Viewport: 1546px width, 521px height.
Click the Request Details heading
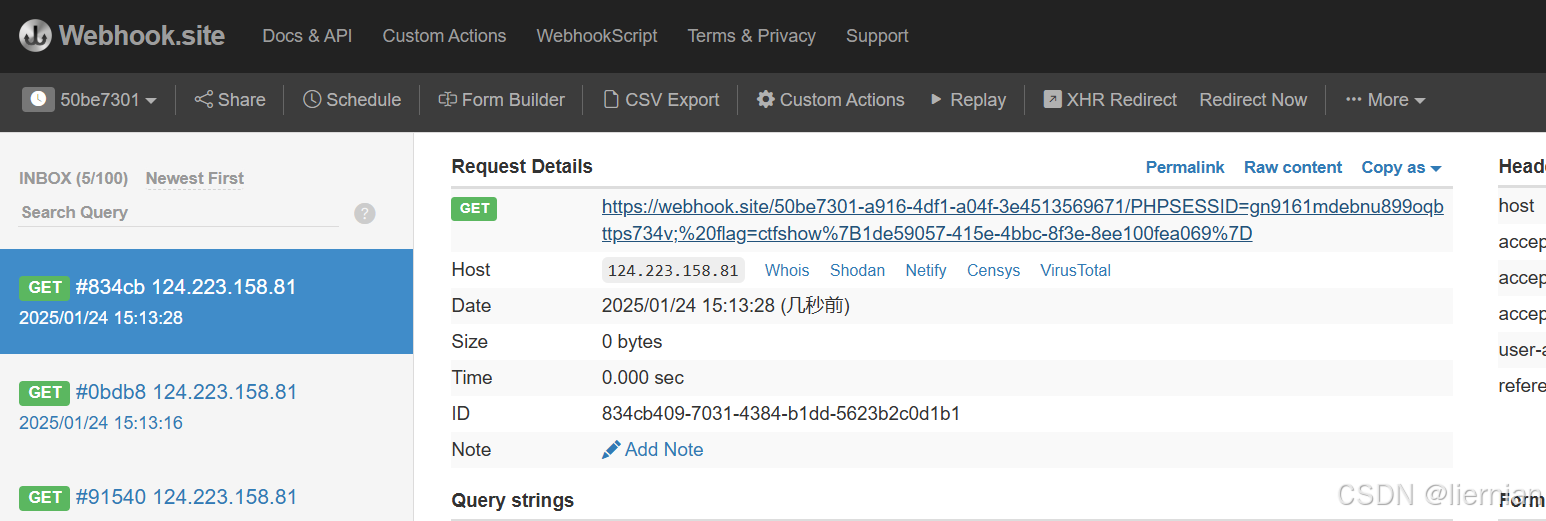522,166
